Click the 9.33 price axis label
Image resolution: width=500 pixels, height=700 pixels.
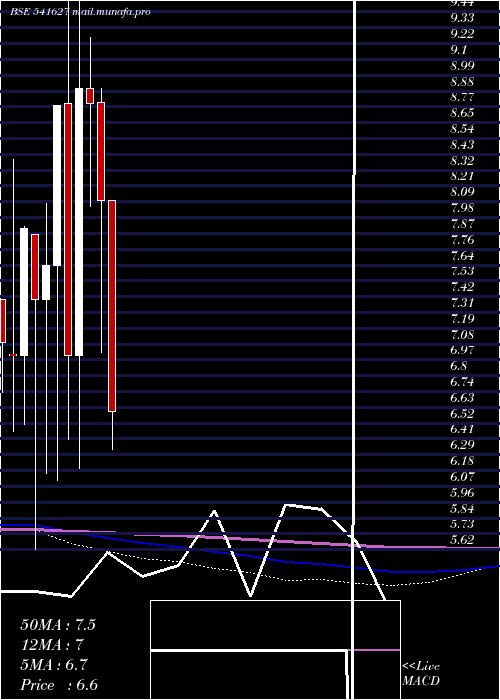(462, 18)
